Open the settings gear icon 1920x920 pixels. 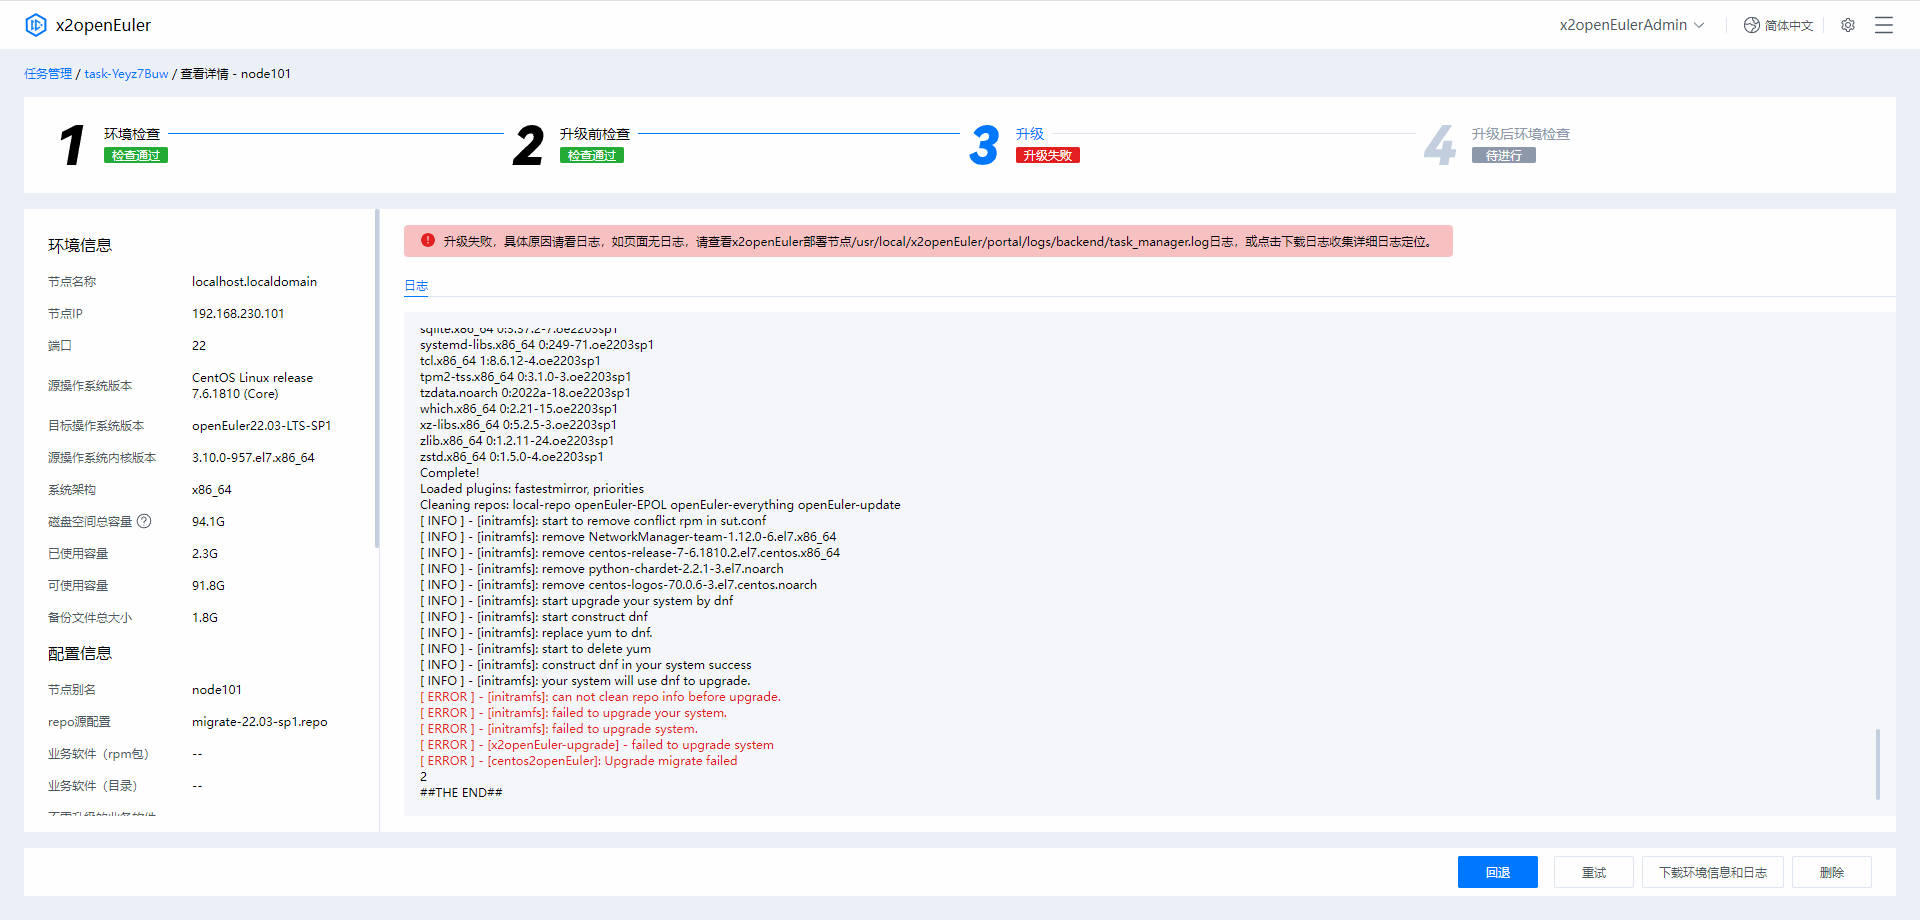1848,25
